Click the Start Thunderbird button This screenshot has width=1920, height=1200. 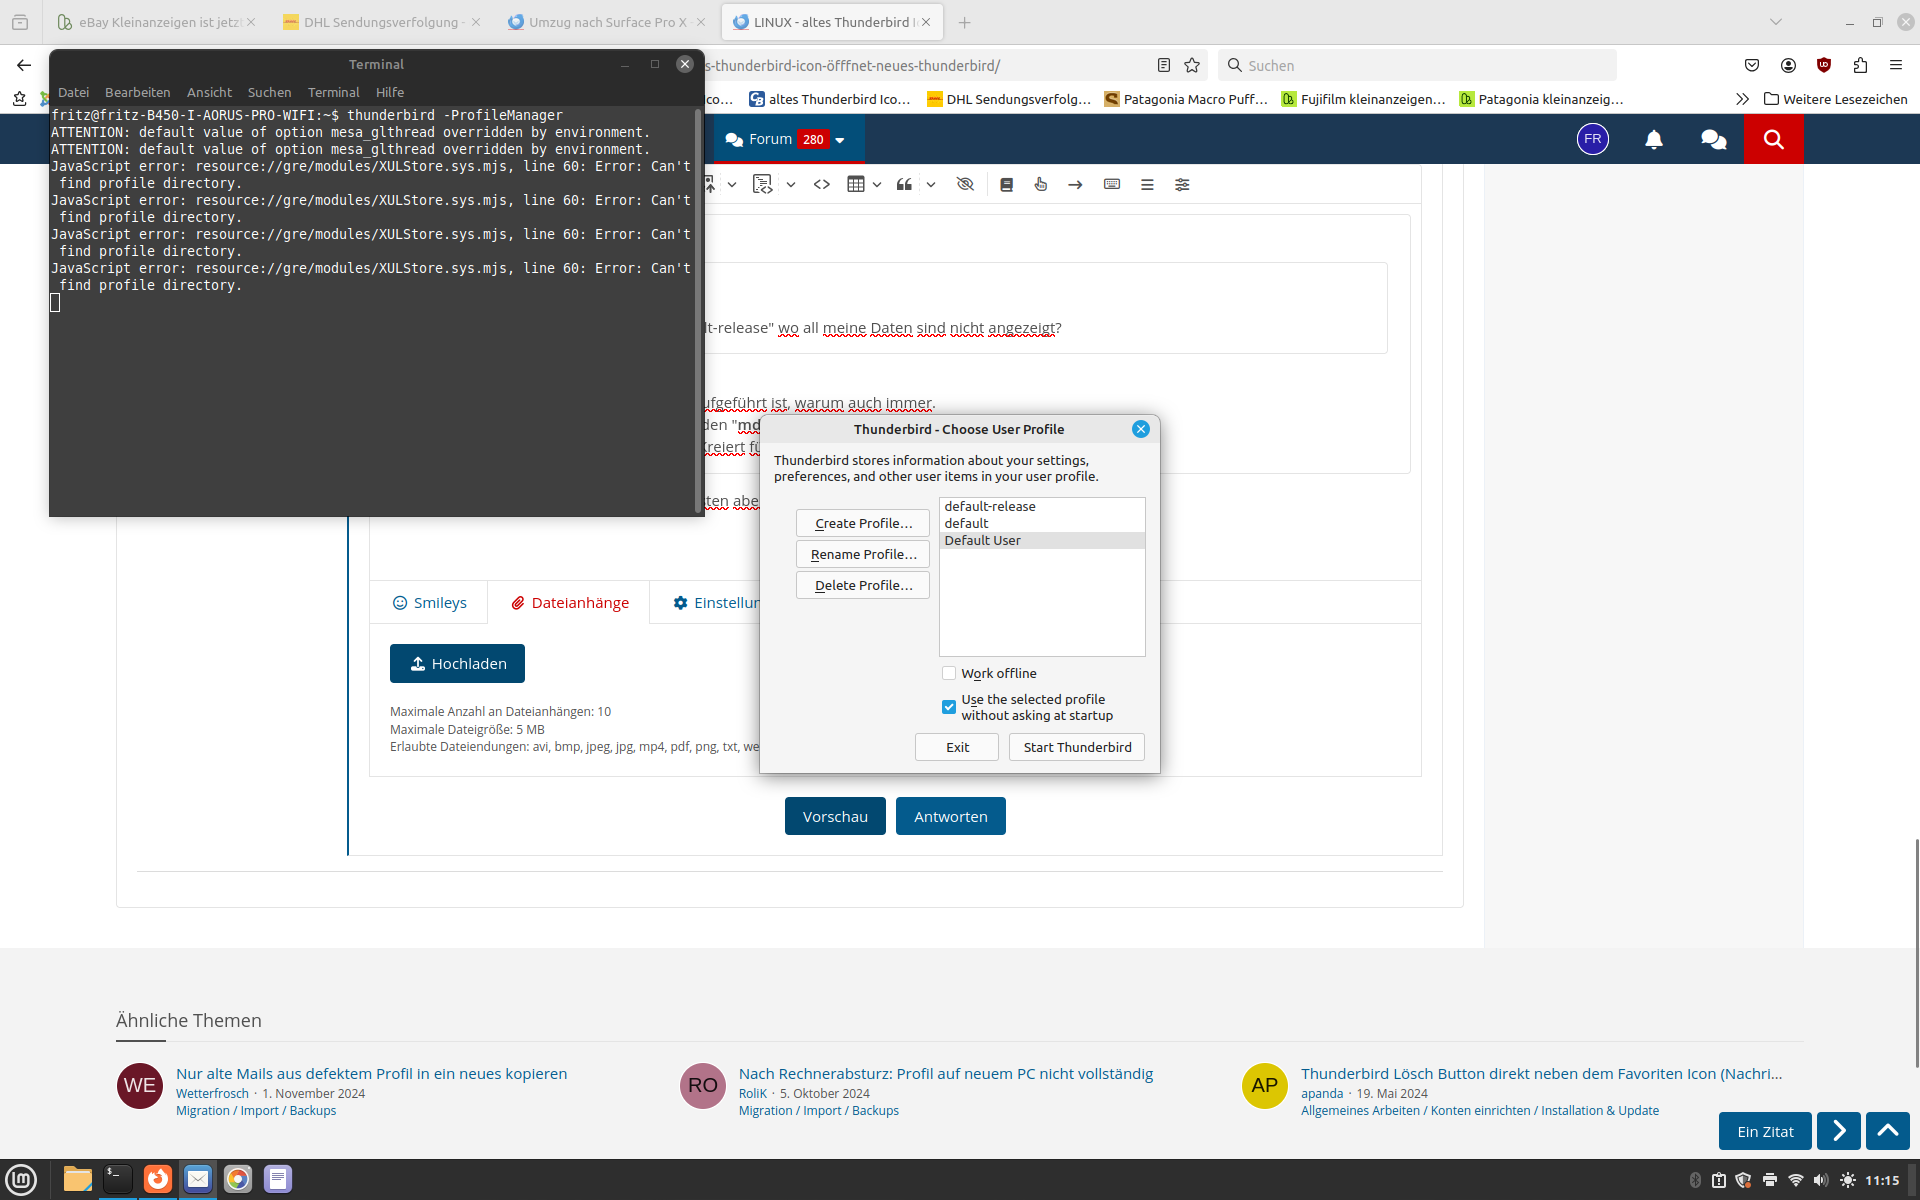(1077, 747)
